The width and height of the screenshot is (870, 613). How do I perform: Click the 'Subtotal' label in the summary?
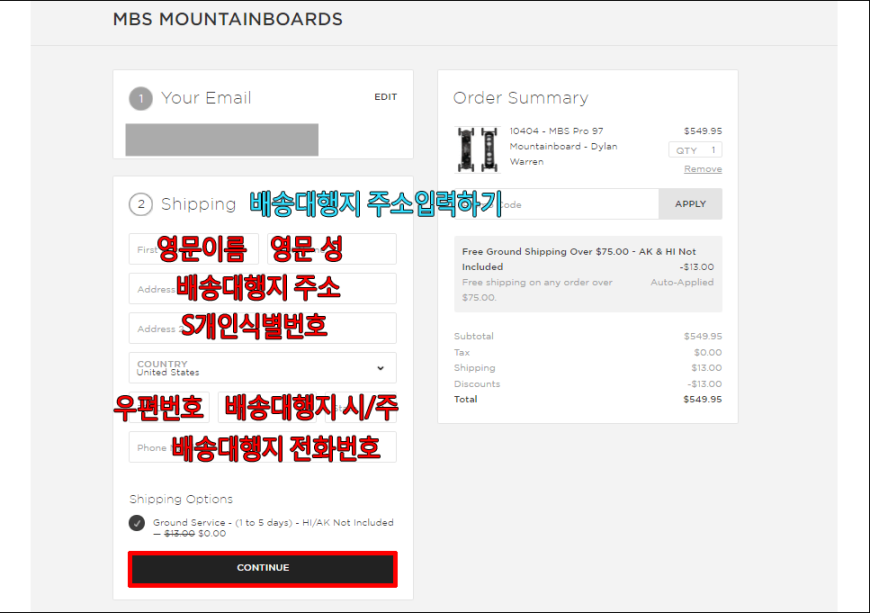click(473, 336)
